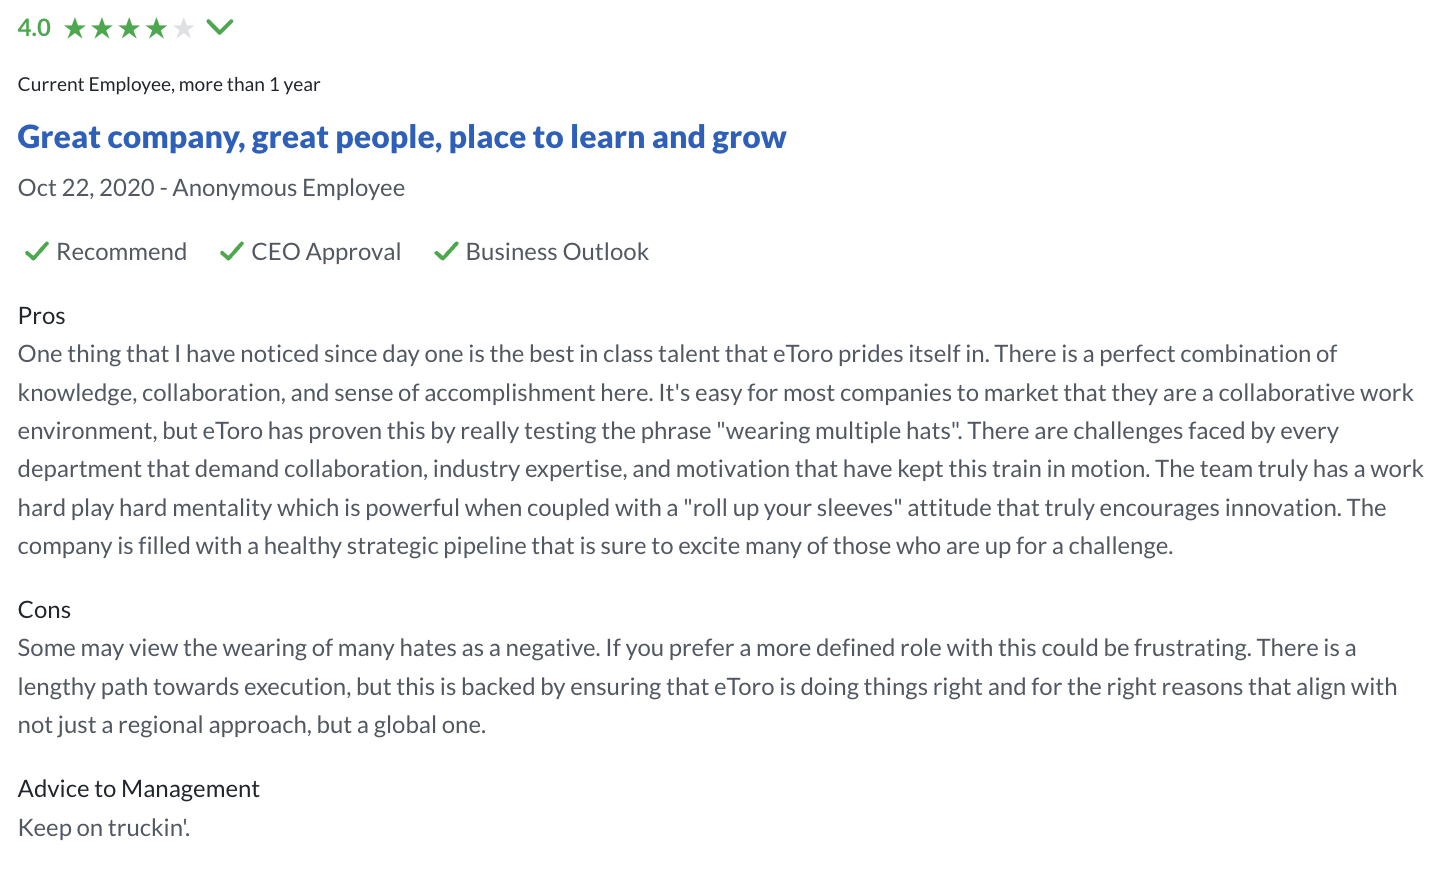The image size is (1456, 874).
Task: Click the second green rating star
Action: [x=102, y=28]
